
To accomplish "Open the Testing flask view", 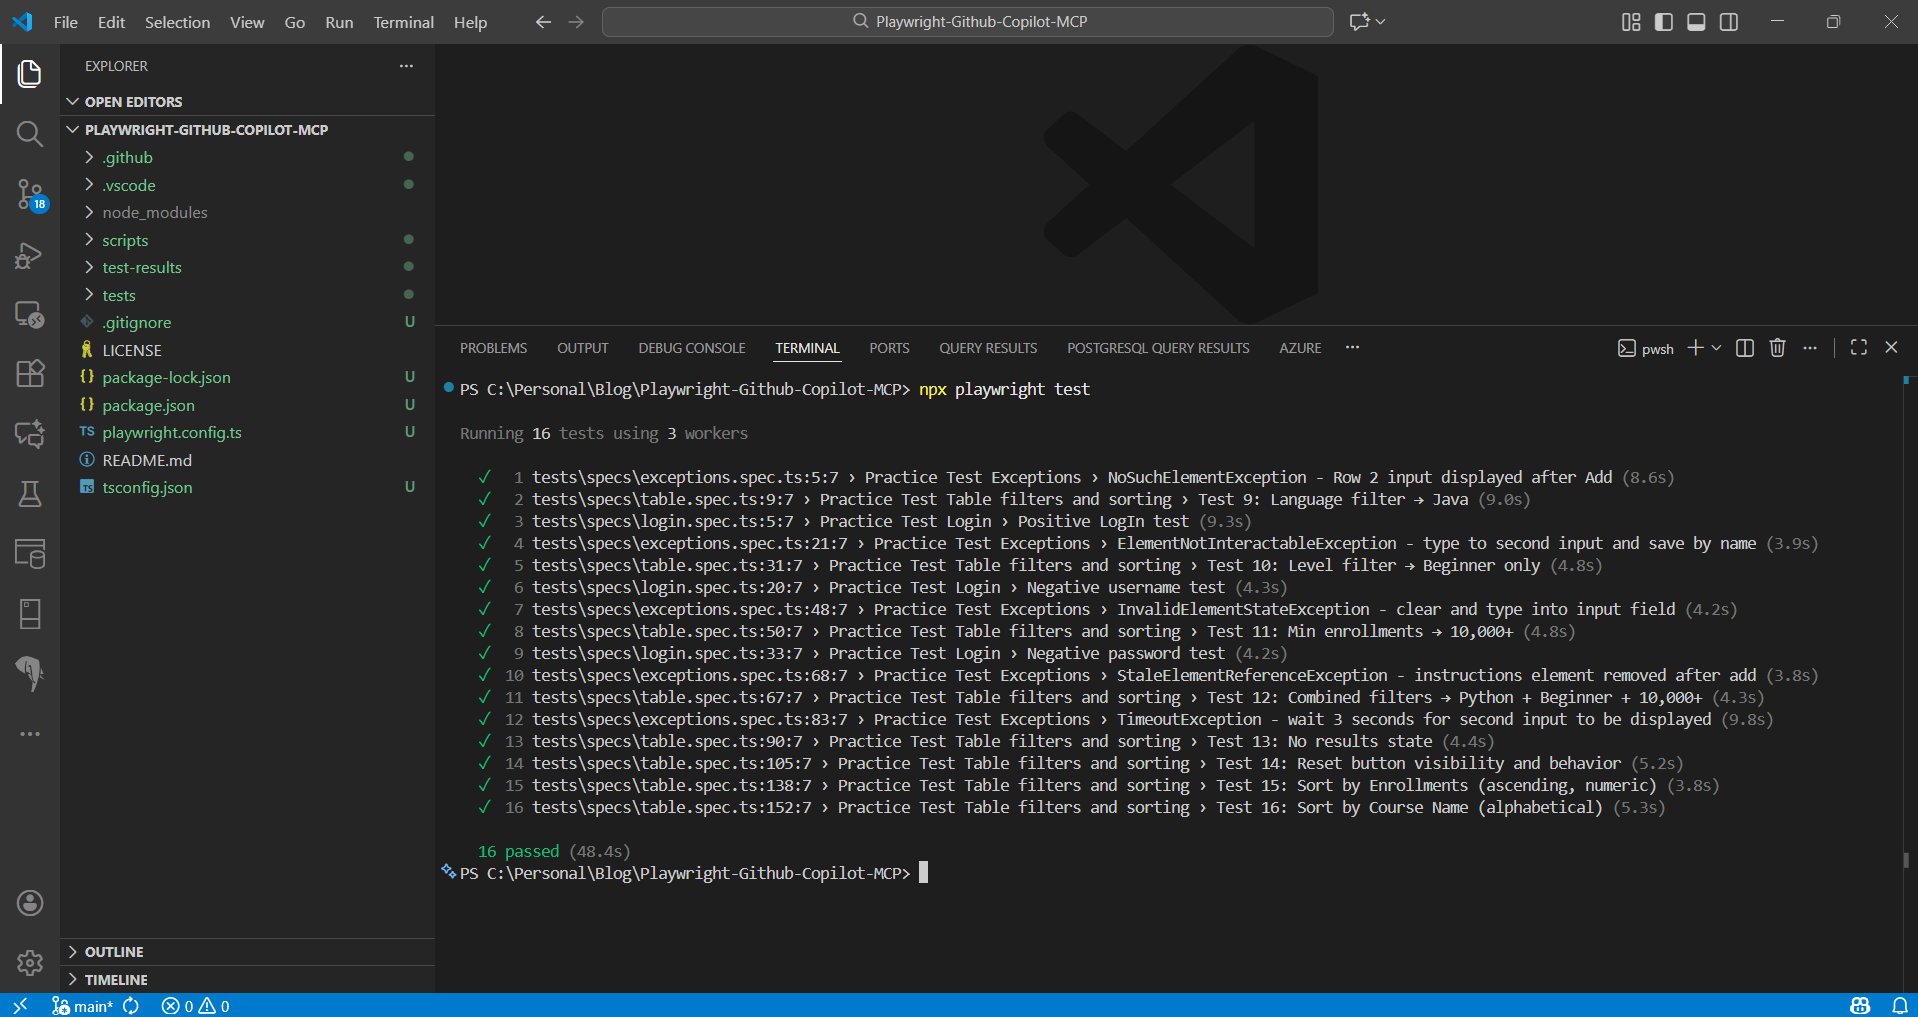I will click(x=30, y=494).
